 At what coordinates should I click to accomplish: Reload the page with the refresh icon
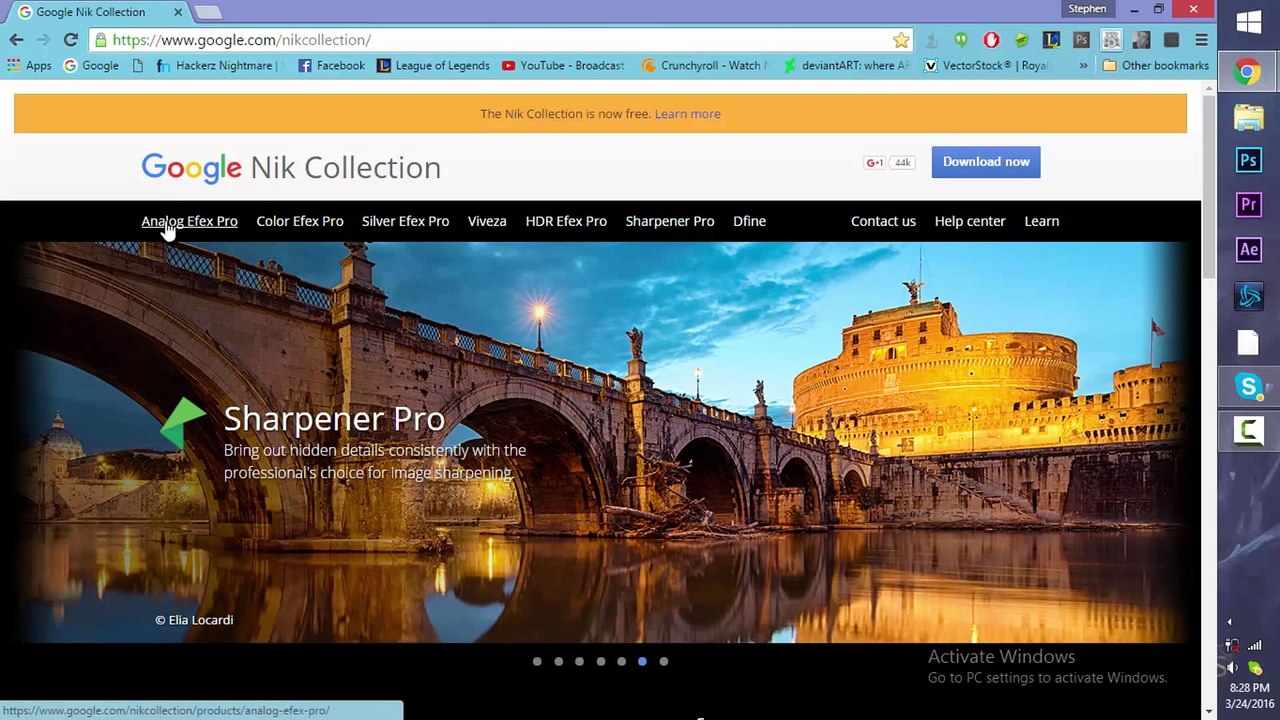tap(70, 40)
